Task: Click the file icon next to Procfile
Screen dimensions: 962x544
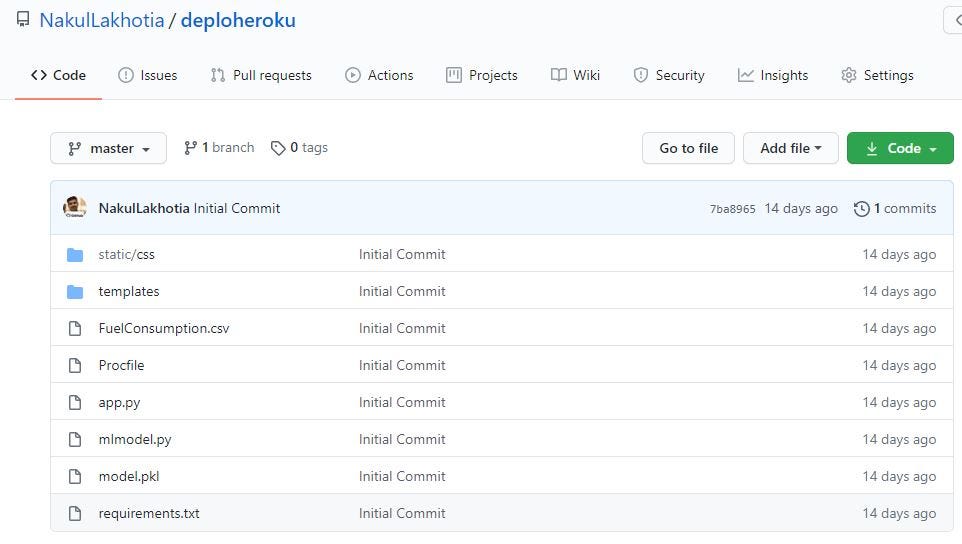Action: click(75, 366)
